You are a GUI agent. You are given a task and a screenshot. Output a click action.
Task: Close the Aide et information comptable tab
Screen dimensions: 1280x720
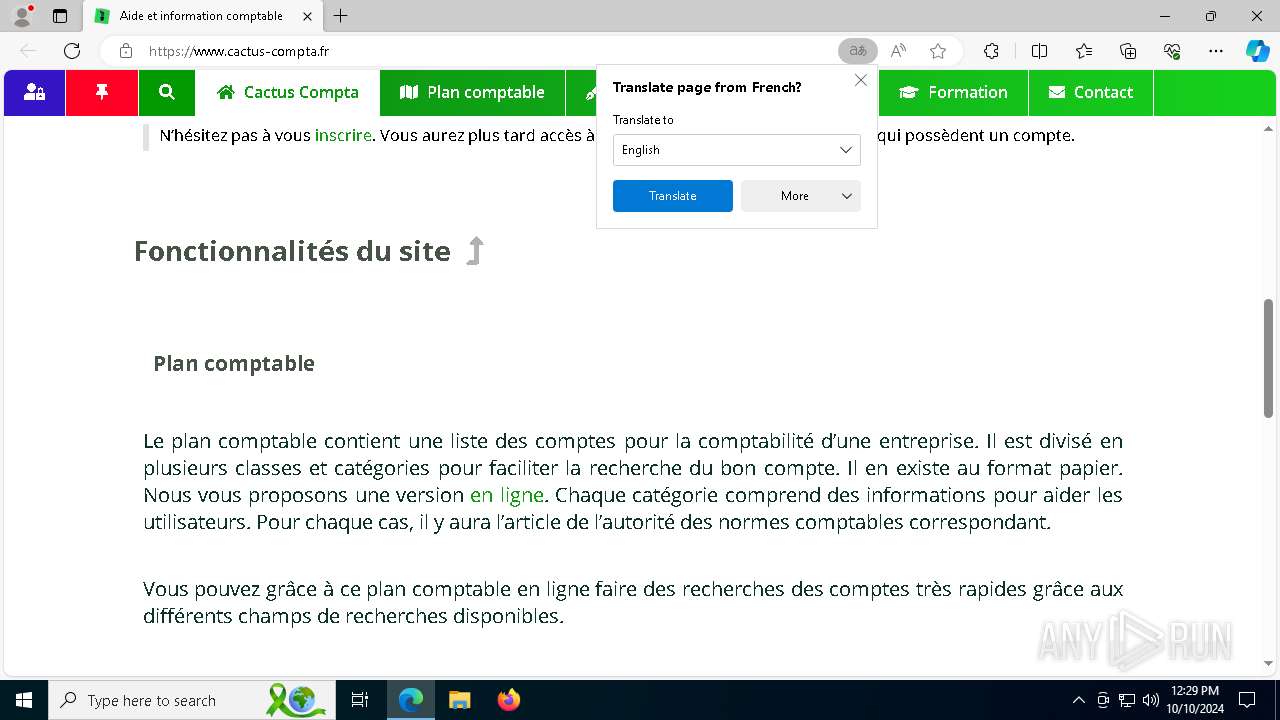(x=307, y=16)
